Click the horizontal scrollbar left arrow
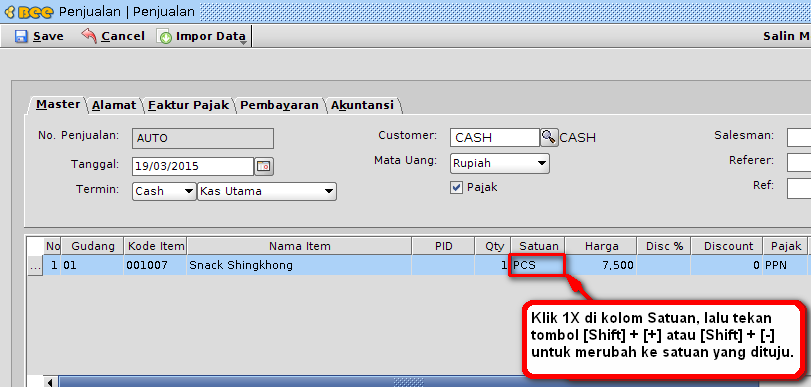The image size is (811, 387). tap(50, 382)
